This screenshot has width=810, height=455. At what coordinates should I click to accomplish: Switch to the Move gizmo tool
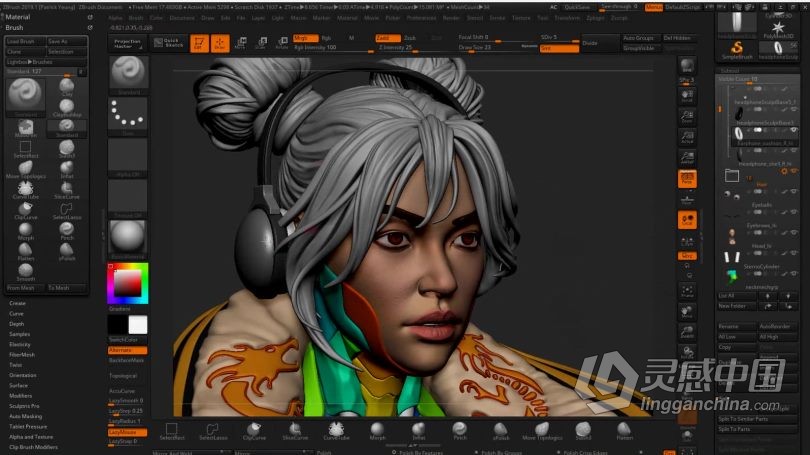pyautogui.click(x=240, y=43)
